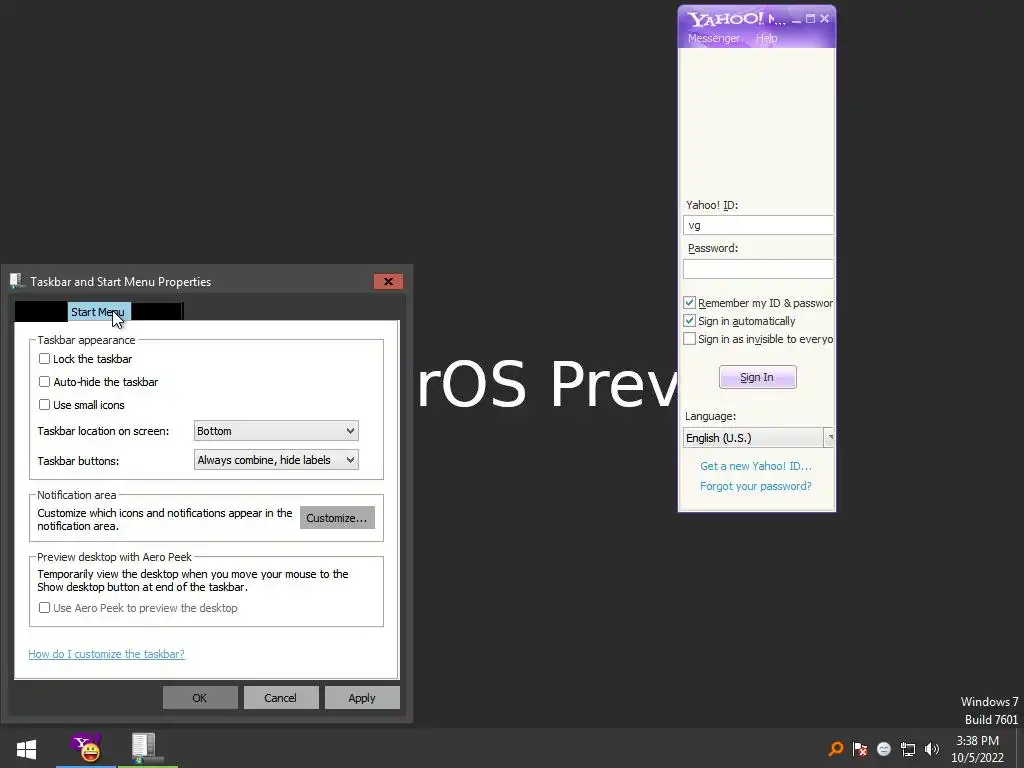Screen dimensions: 1024x768
Task: Click OK in Taskbar Properties
Action: click(200, 697)
